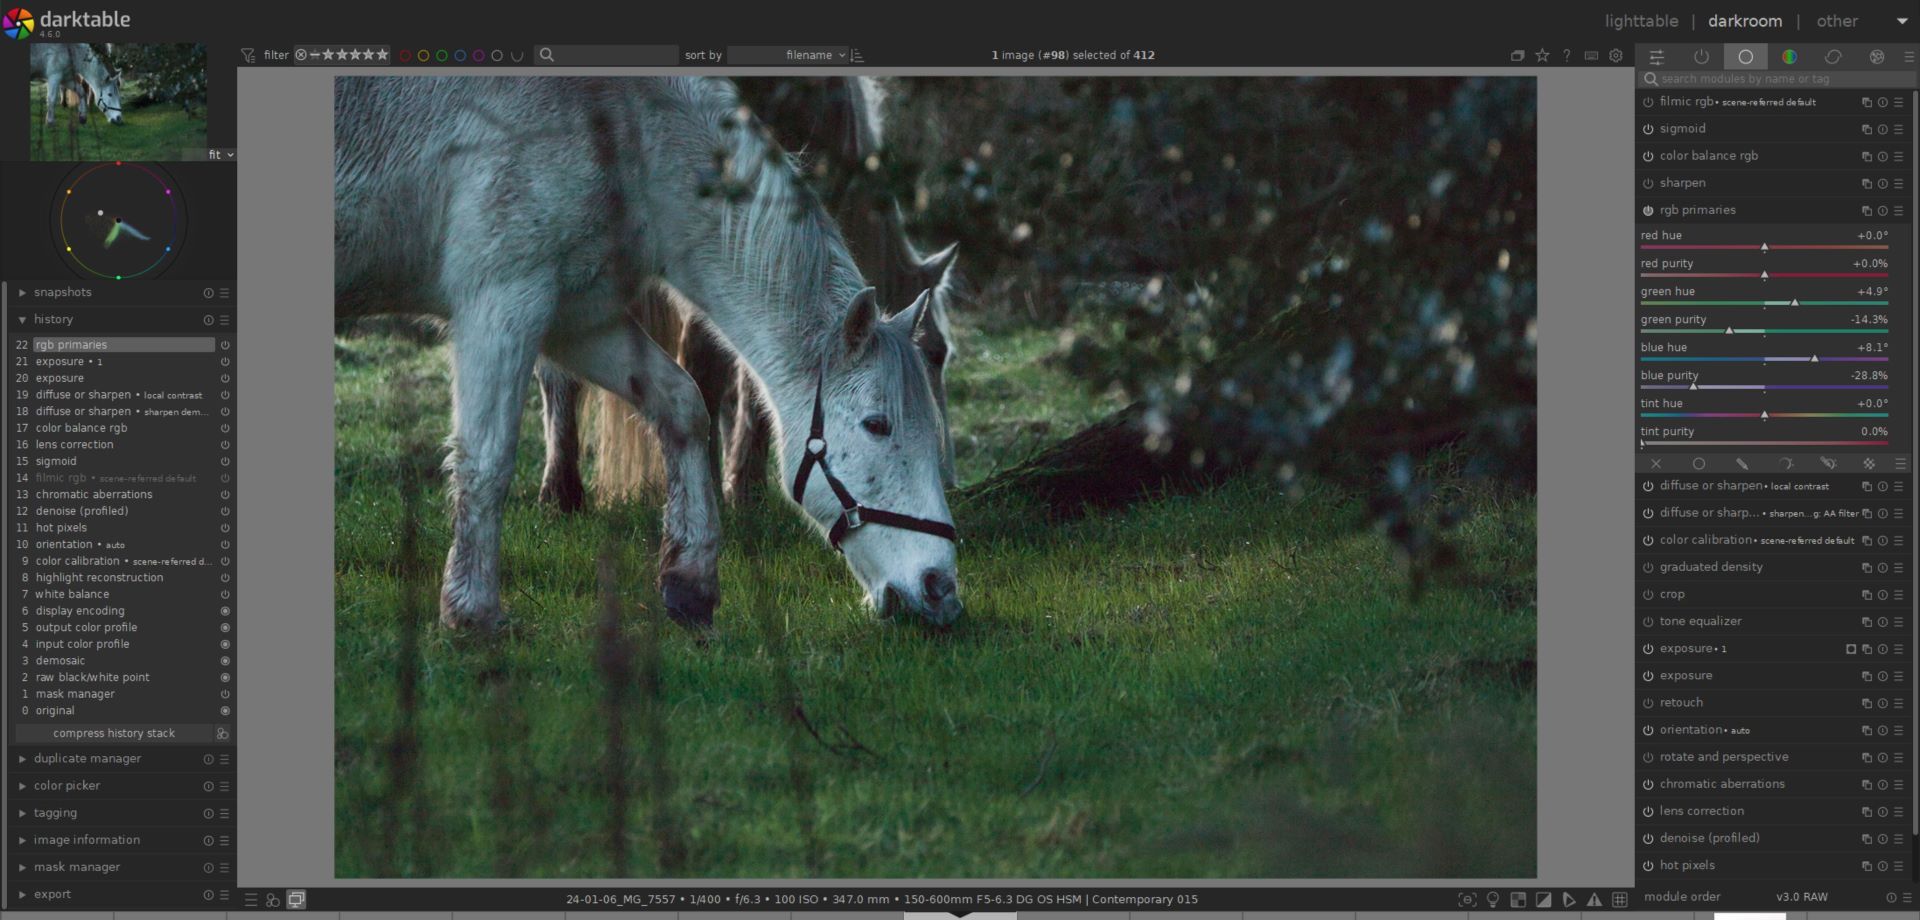
Task: Open the styles quick access icon in bottom bar
Action: point(273,900)
